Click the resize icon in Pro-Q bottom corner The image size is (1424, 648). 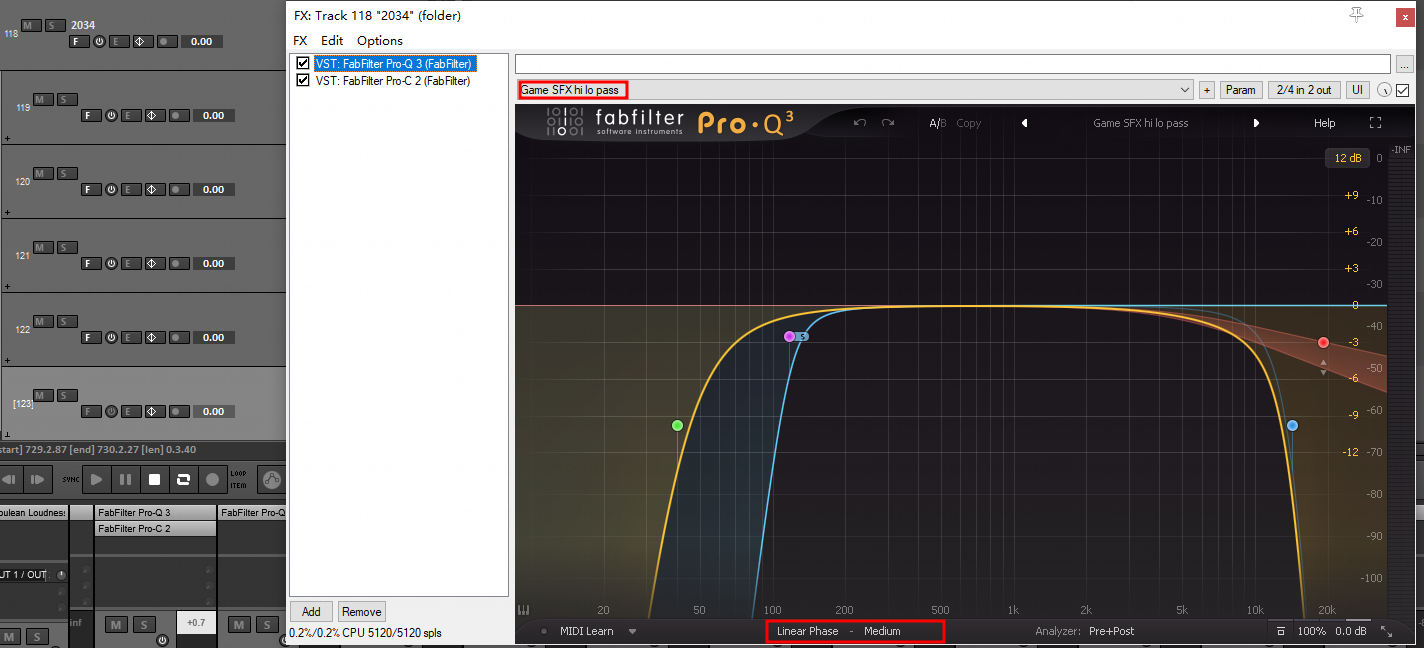click(x=1386, y=631)
